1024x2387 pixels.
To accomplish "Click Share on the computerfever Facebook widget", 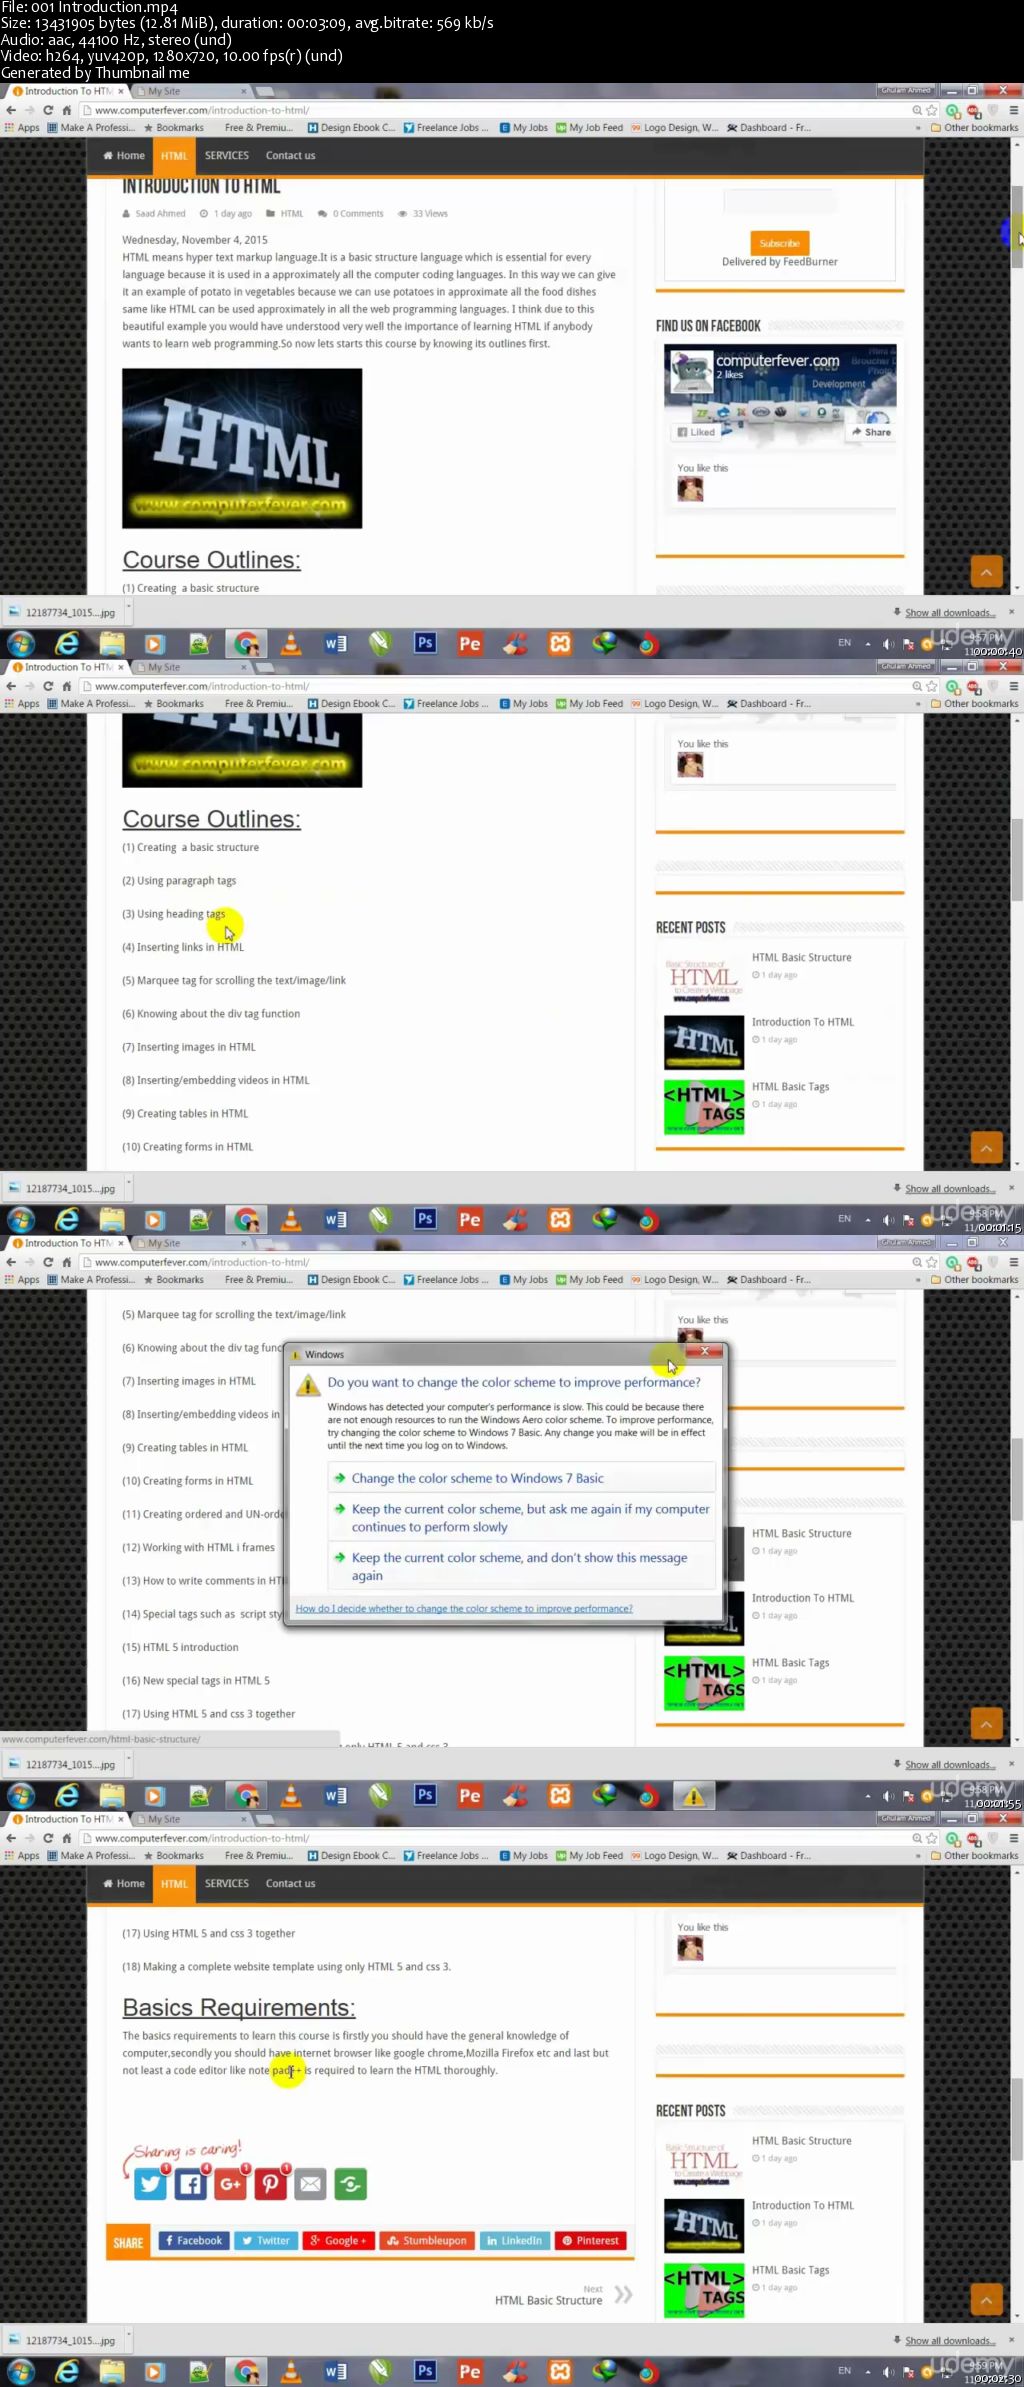I will pyautogui.click(x=871, y=432).
